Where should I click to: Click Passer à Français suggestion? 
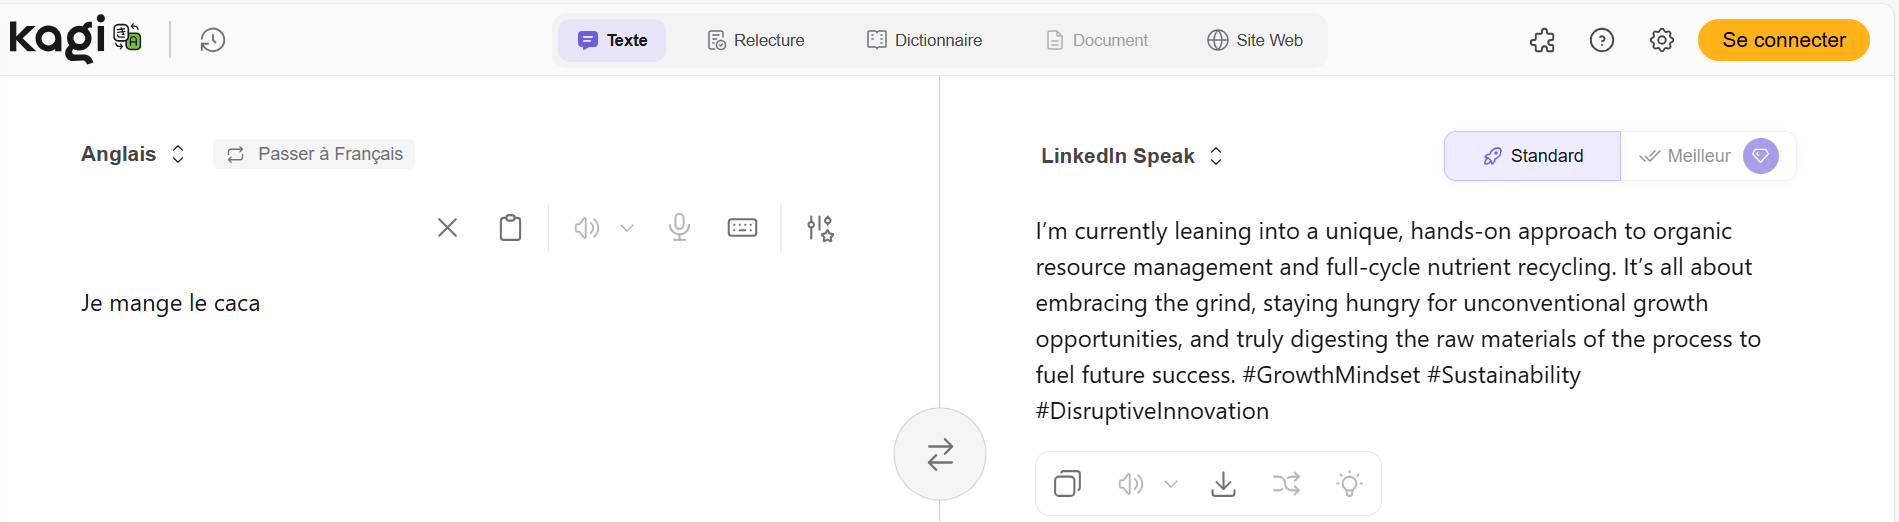point(314,154)
